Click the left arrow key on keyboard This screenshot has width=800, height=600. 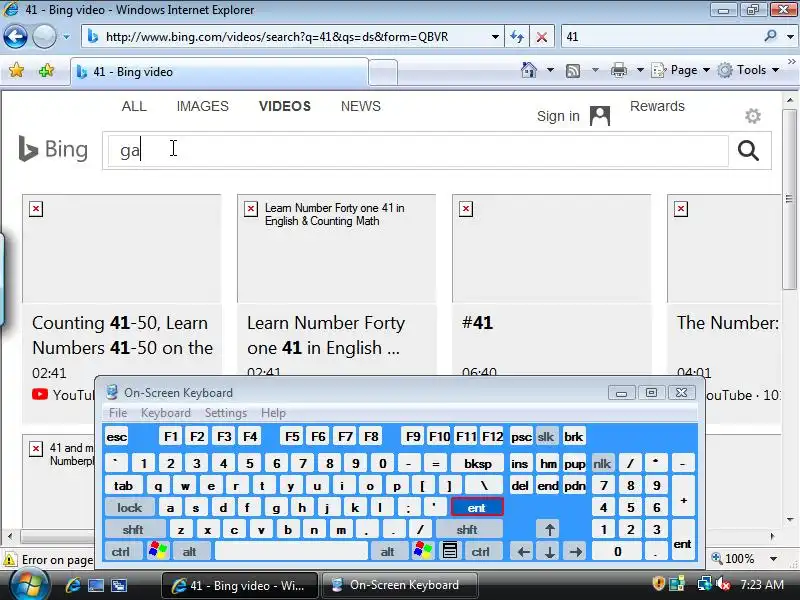pyautogui.click(x=523, y=552)
